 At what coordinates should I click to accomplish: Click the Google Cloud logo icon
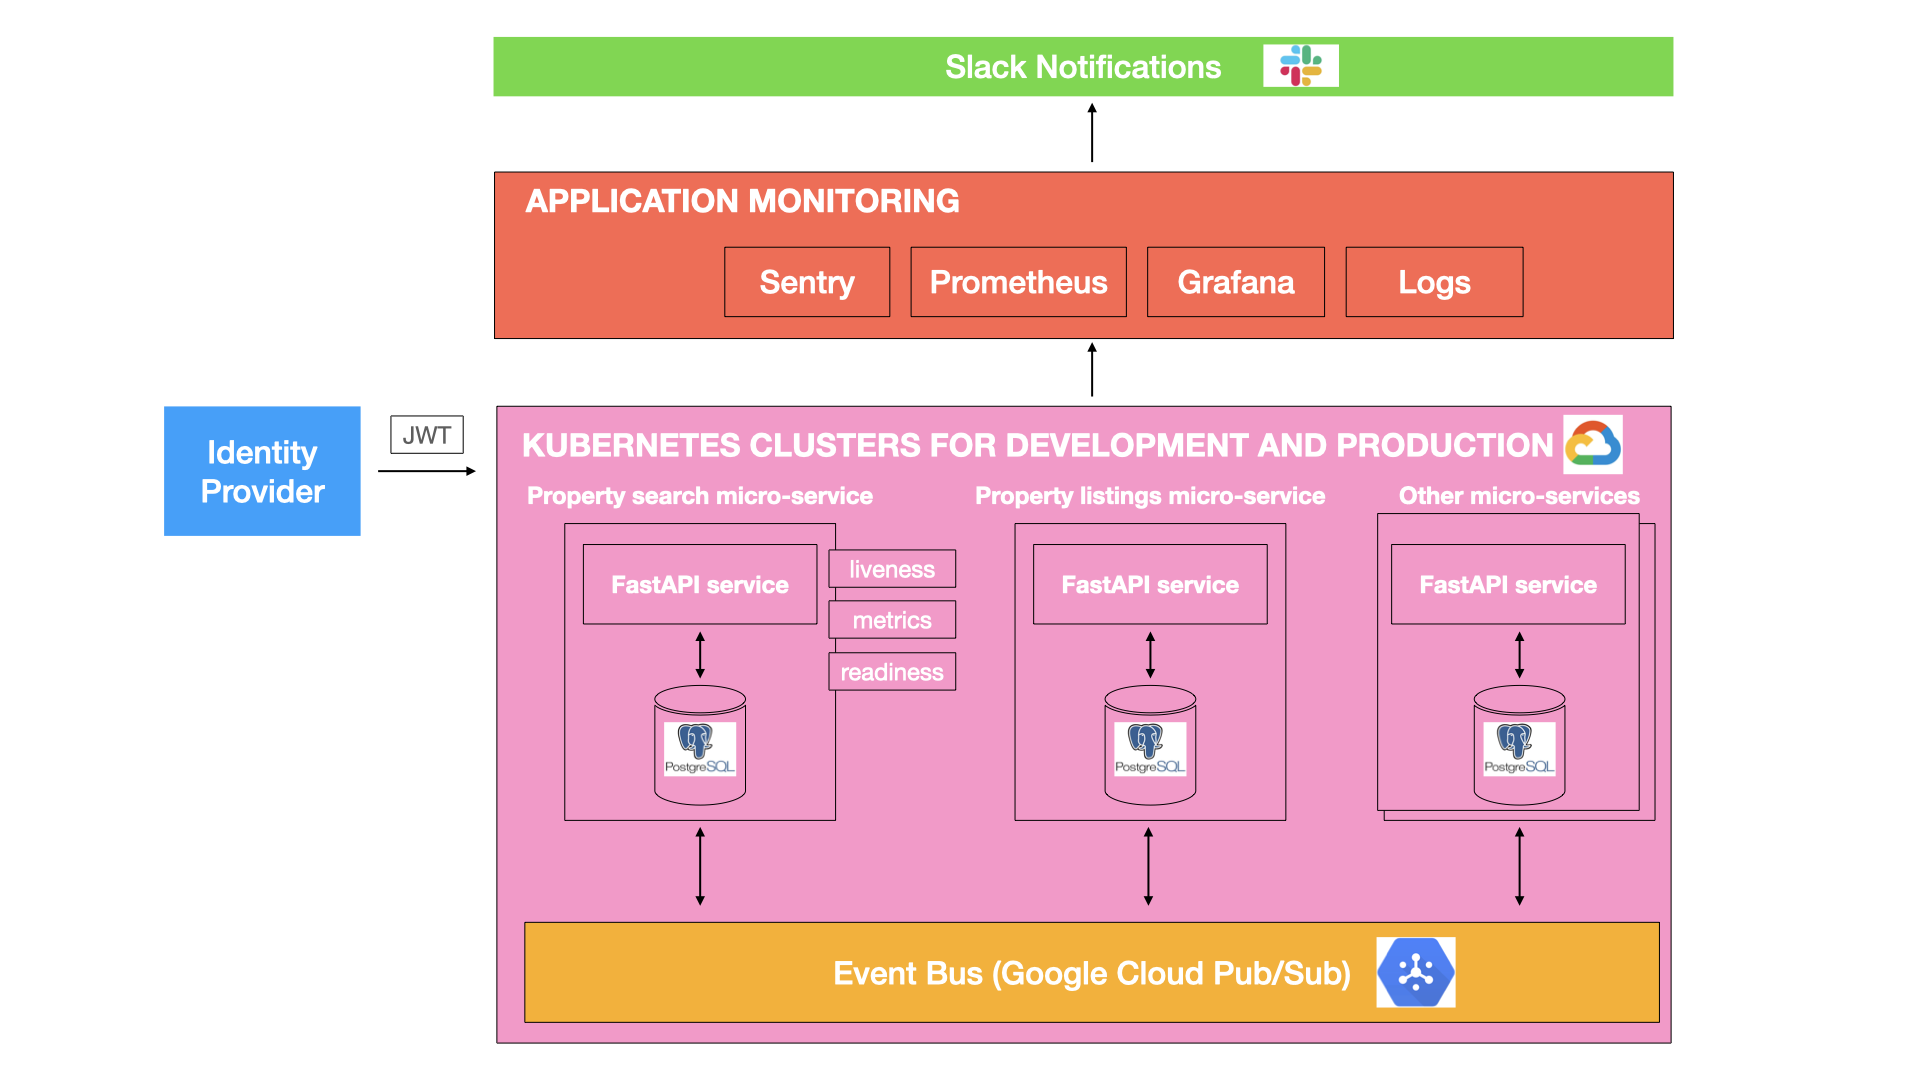pos(1592,444)
